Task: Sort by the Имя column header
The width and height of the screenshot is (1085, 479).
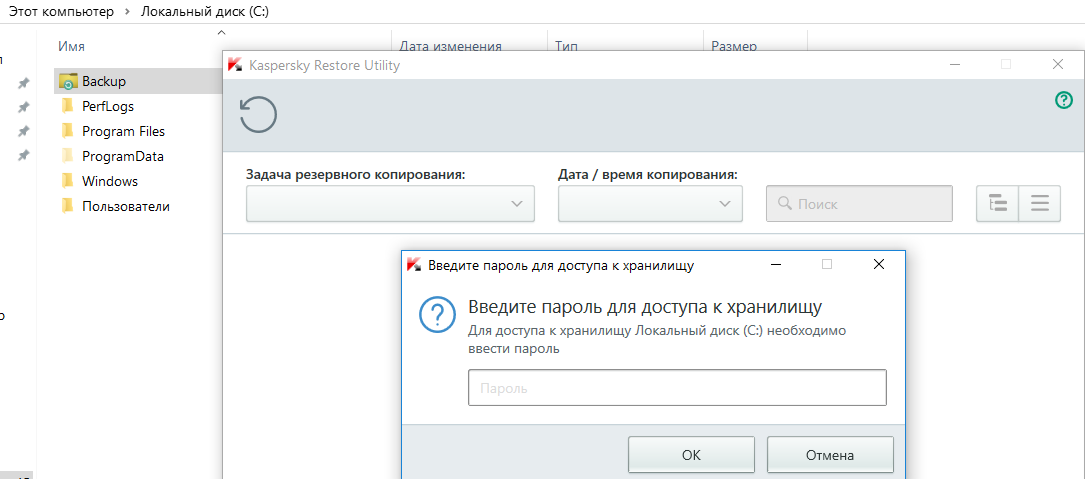Action: pos(72,46)
